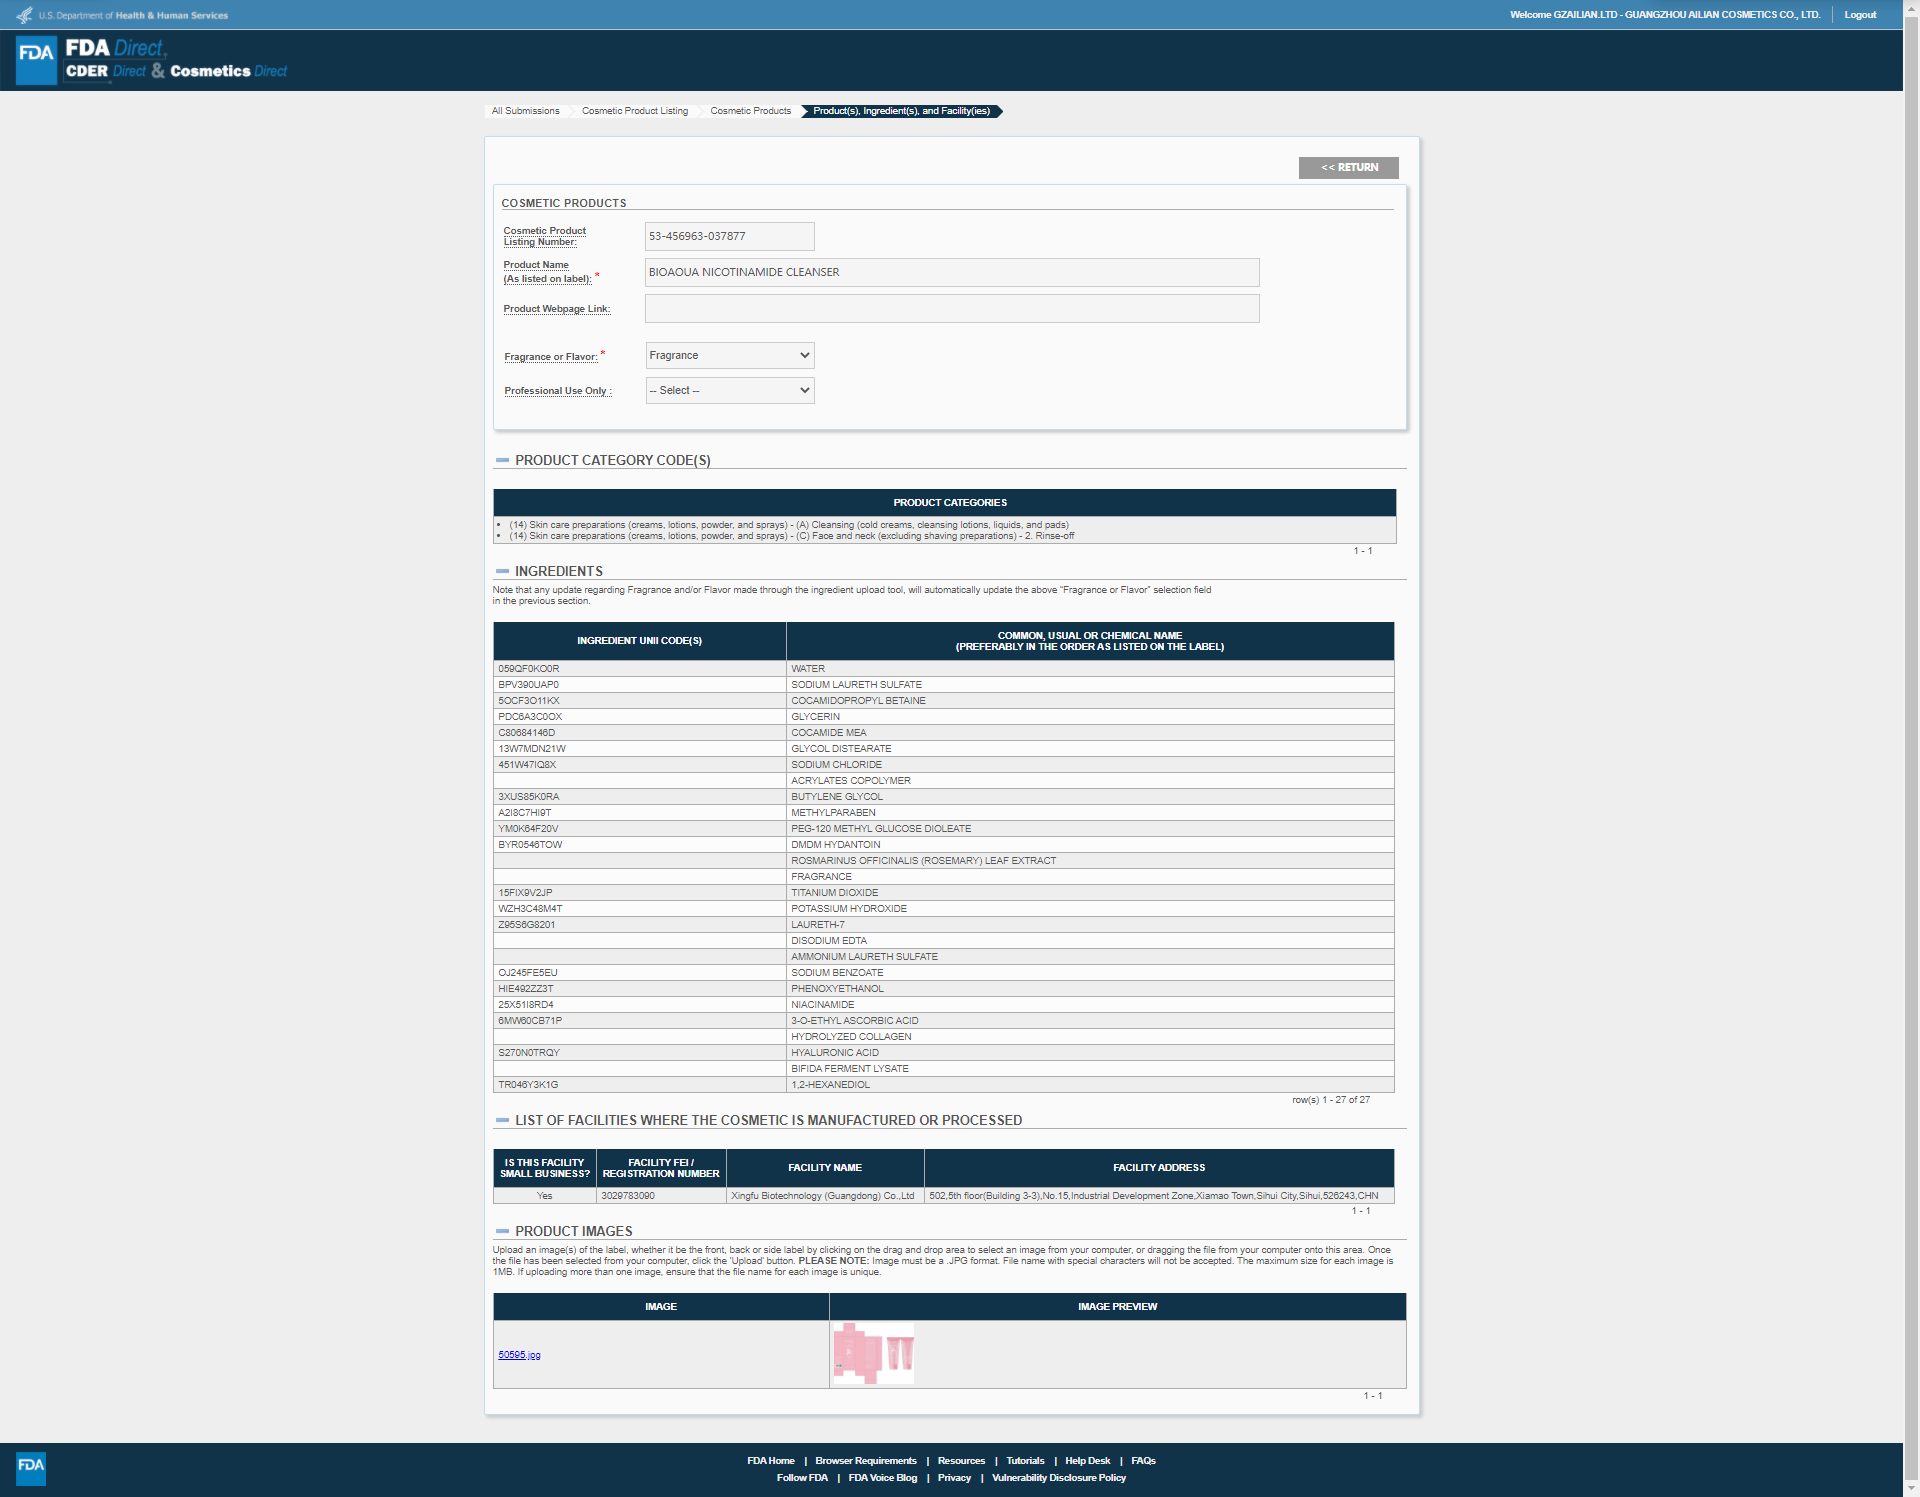This screenshot has width=1920, height=1497.
Task: Go to Cosmetic Product Listing breadcrumb
Action: (634, 111)
